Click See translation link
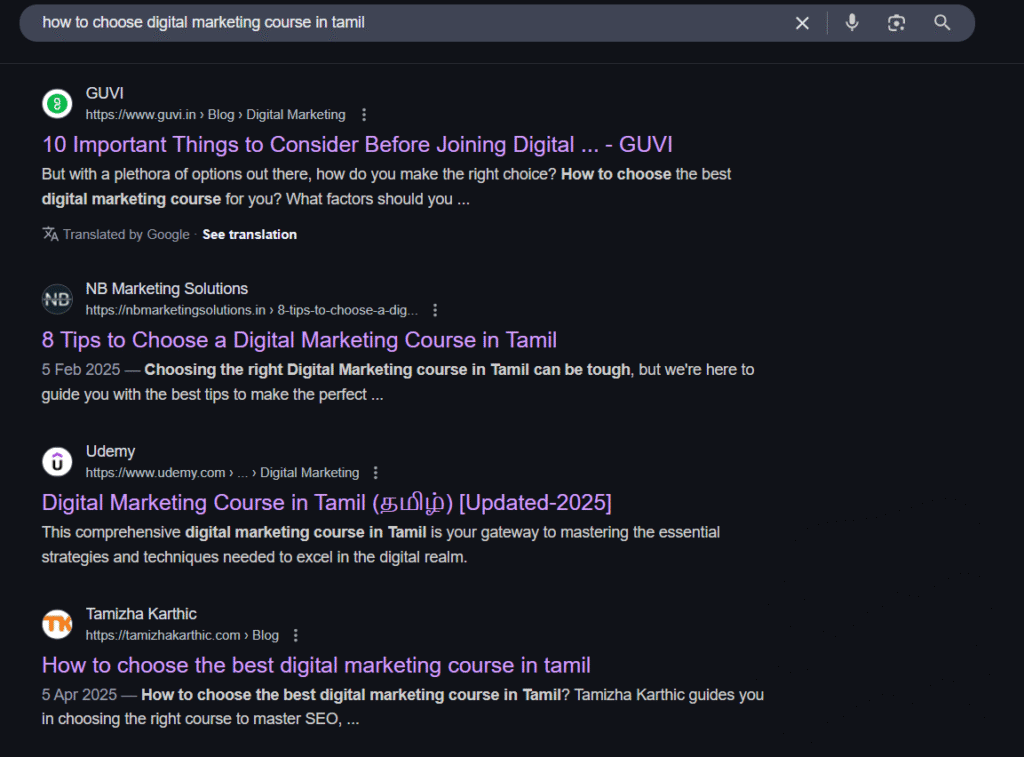This screenshot has width=1024, height=757. 249,234
